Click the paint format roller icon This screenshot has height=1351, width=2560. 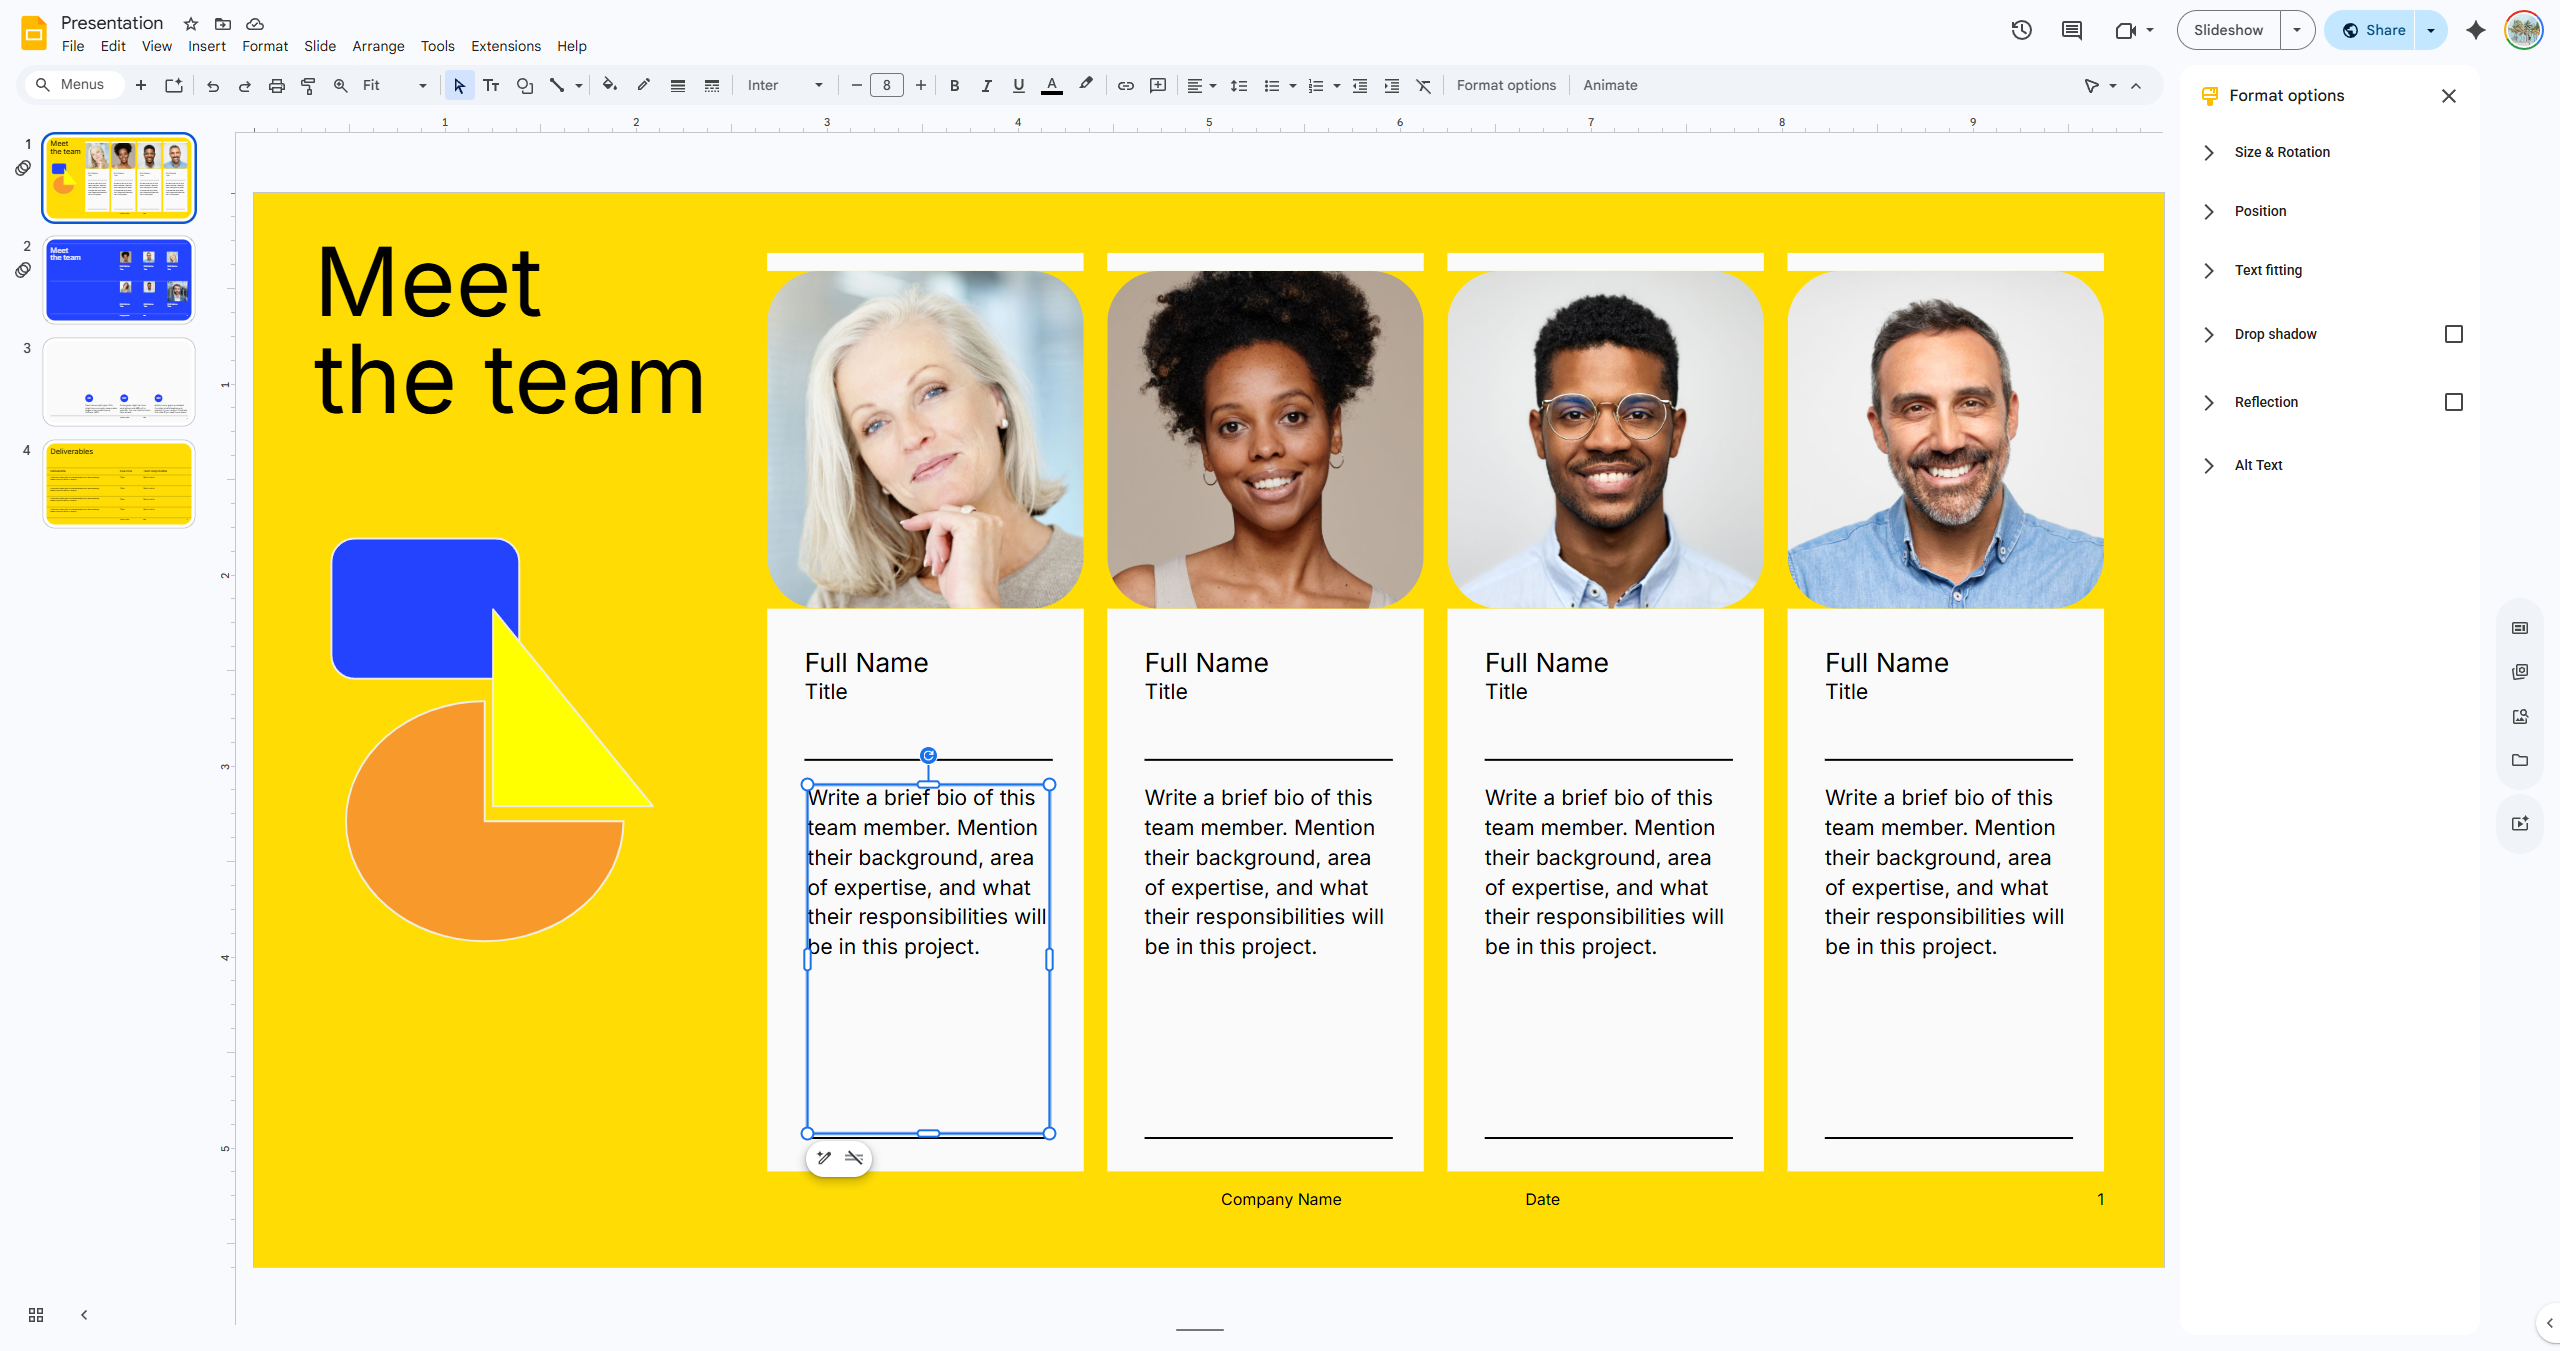(x=308, y=86)
